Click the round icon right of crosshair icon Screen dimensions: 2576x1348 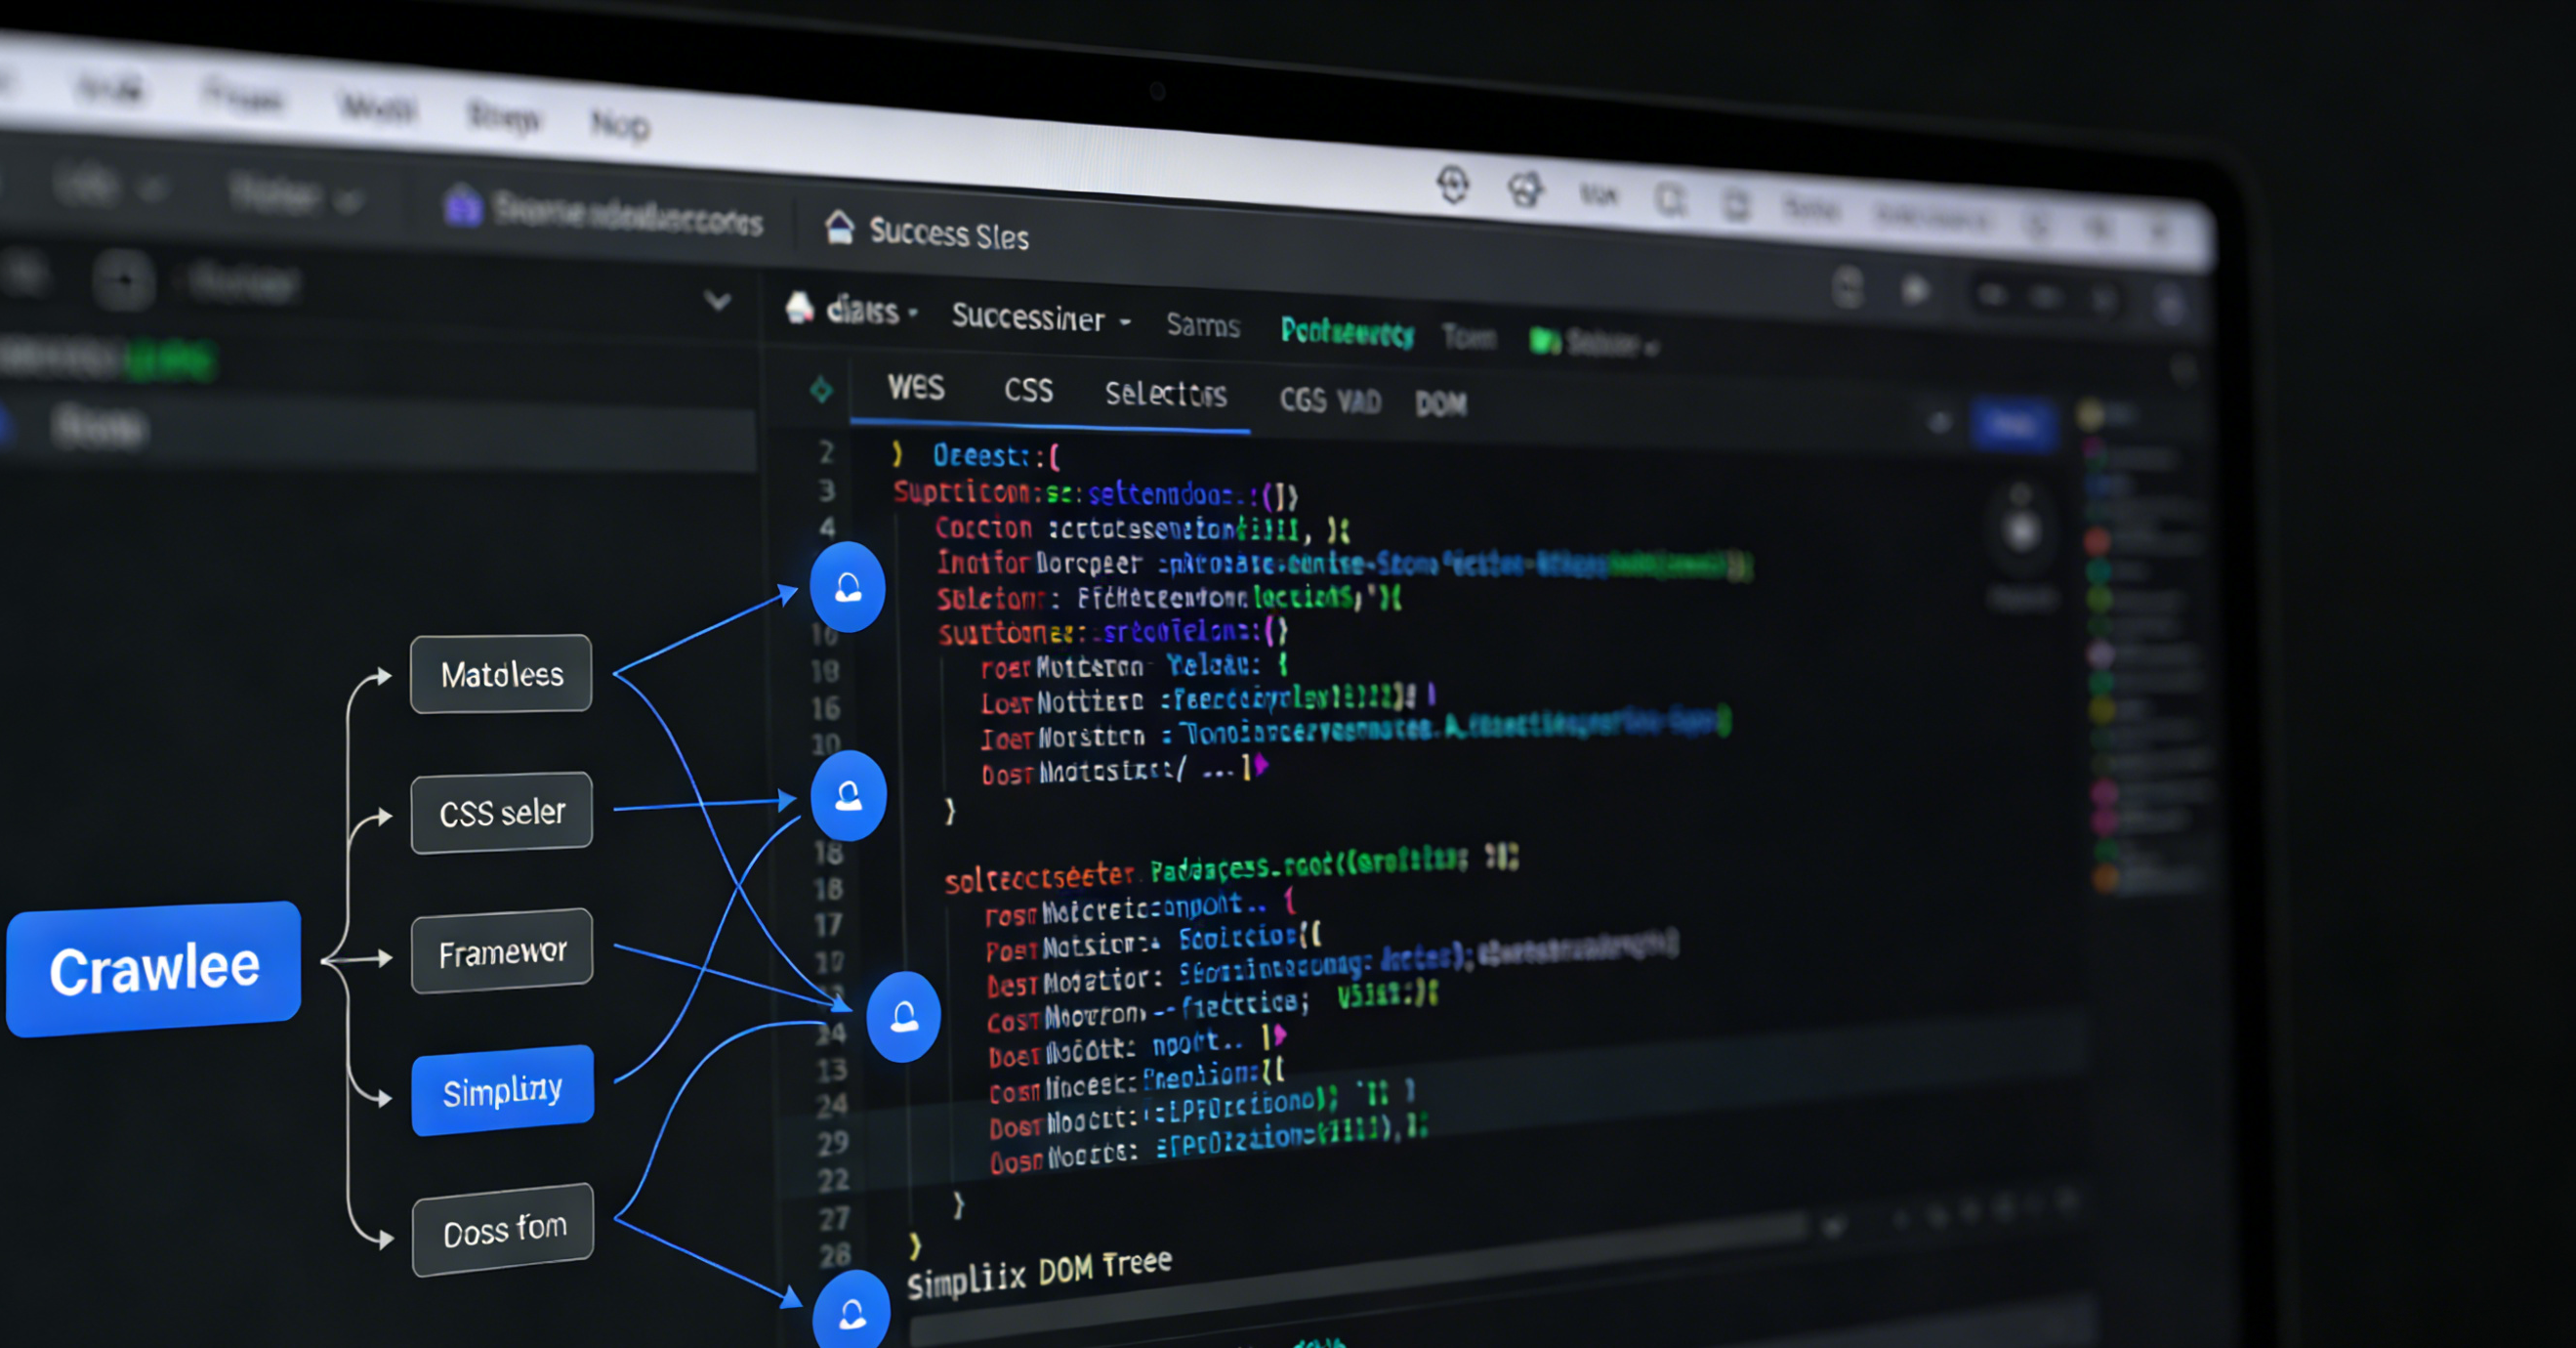pyautogui.click(x=1525, y=189)
